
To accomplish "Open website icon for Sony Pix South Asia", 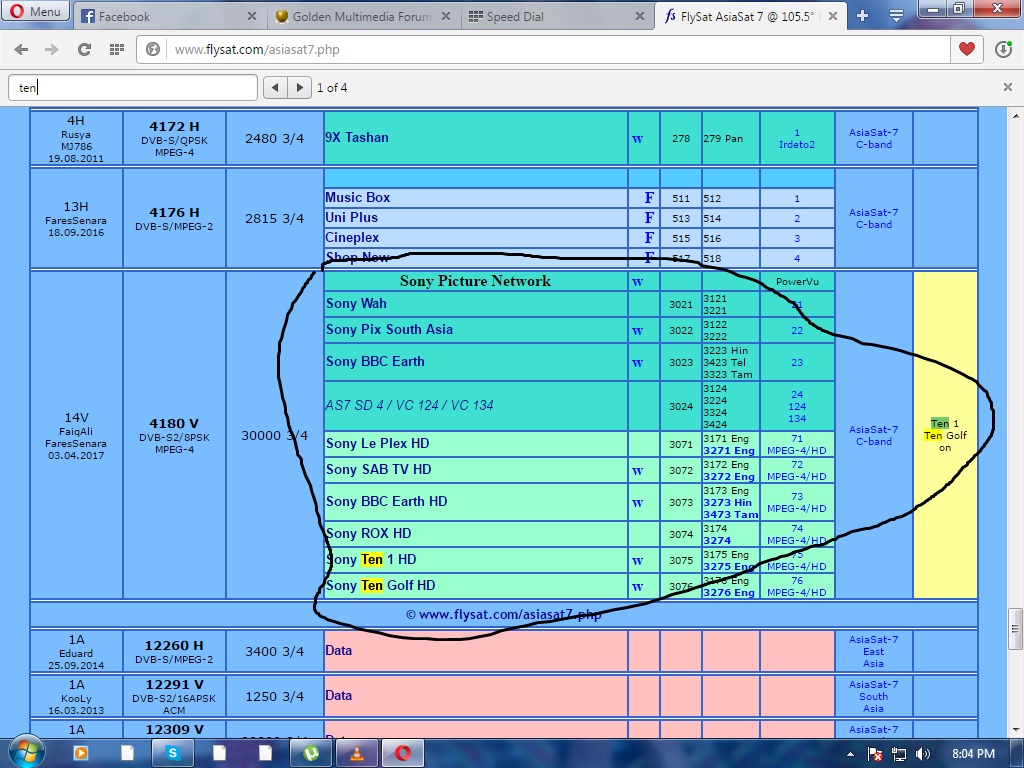I will (637, 331).
